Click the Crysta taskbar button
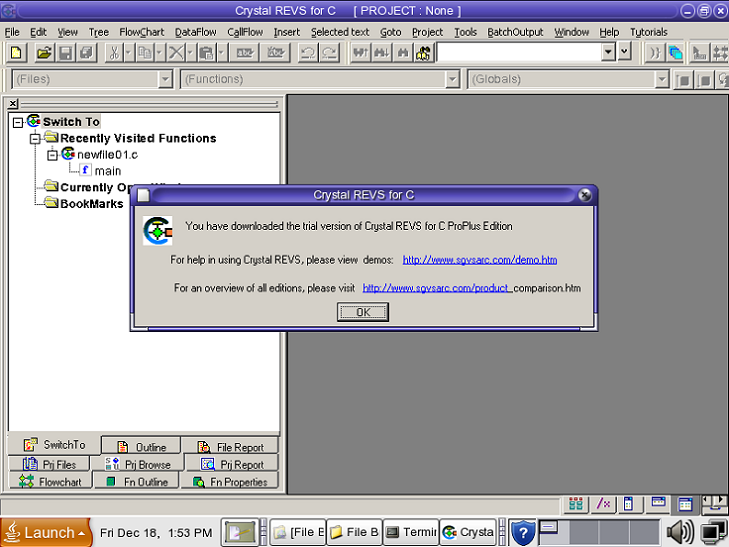Viewport: 729px width, 547px height. 468,532
